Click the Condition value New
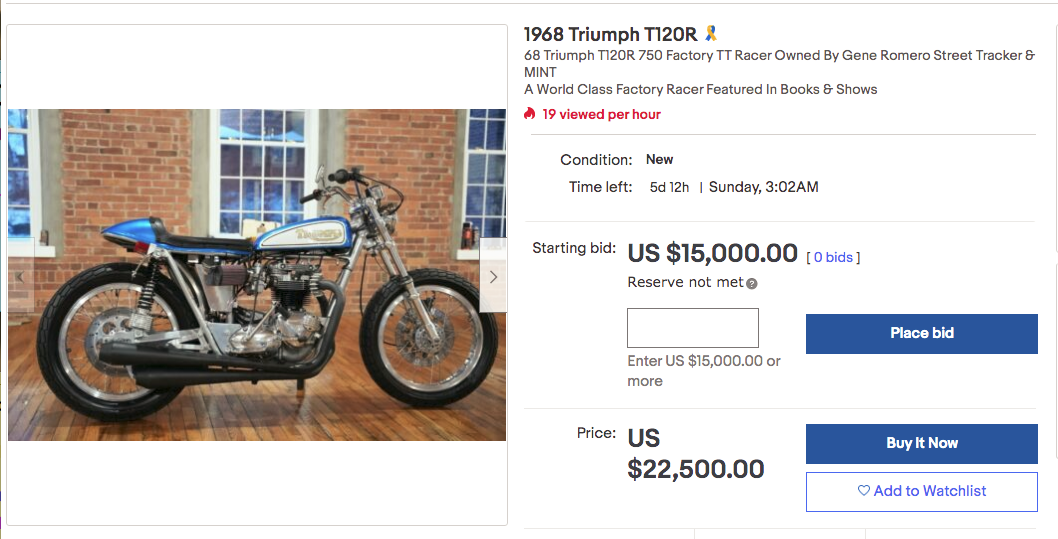 coord(659,159)
